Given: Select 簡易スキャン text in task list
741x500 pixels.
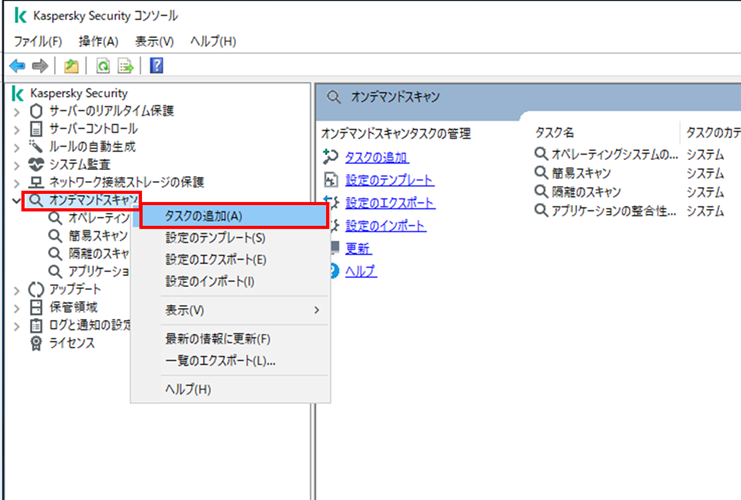Looking at the screenshot, I should [581, 173].
